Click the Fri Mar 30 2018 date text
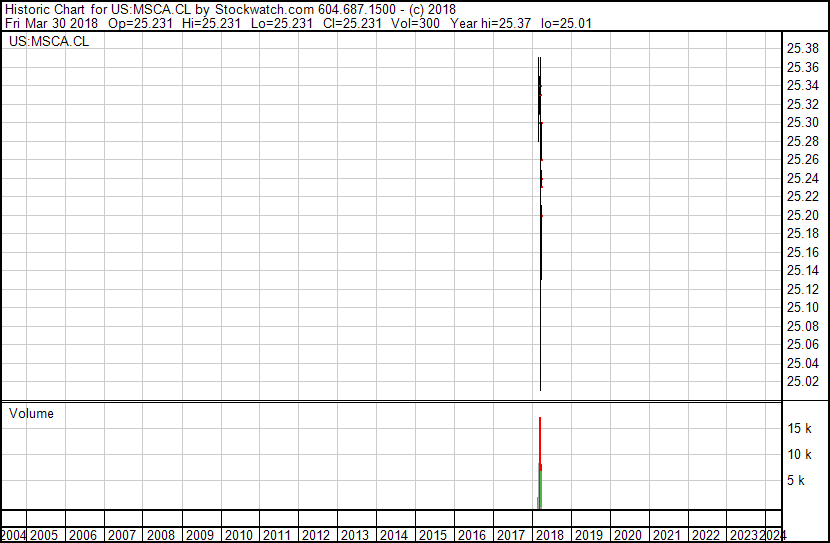Screen dimensions: 830x543 click(x=51, y=23)
